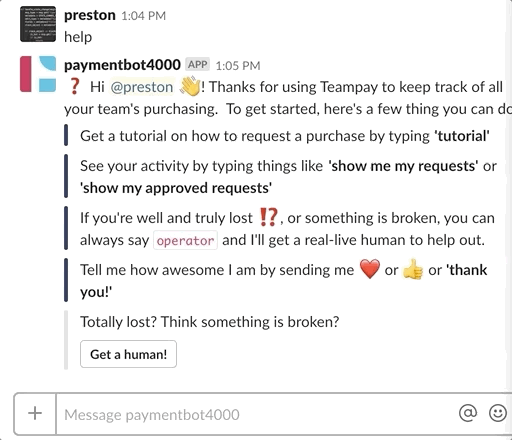Click the red question mark emoji
The image size is (512, 440).
(75, 87)
